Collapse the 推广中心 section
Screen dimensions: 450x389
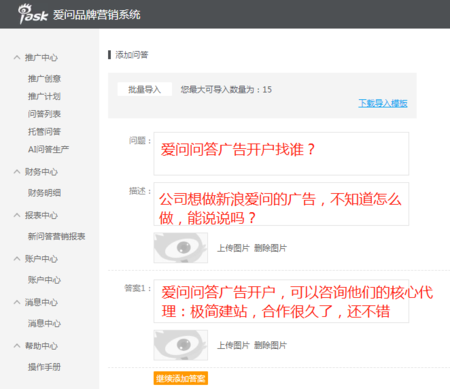36,57
